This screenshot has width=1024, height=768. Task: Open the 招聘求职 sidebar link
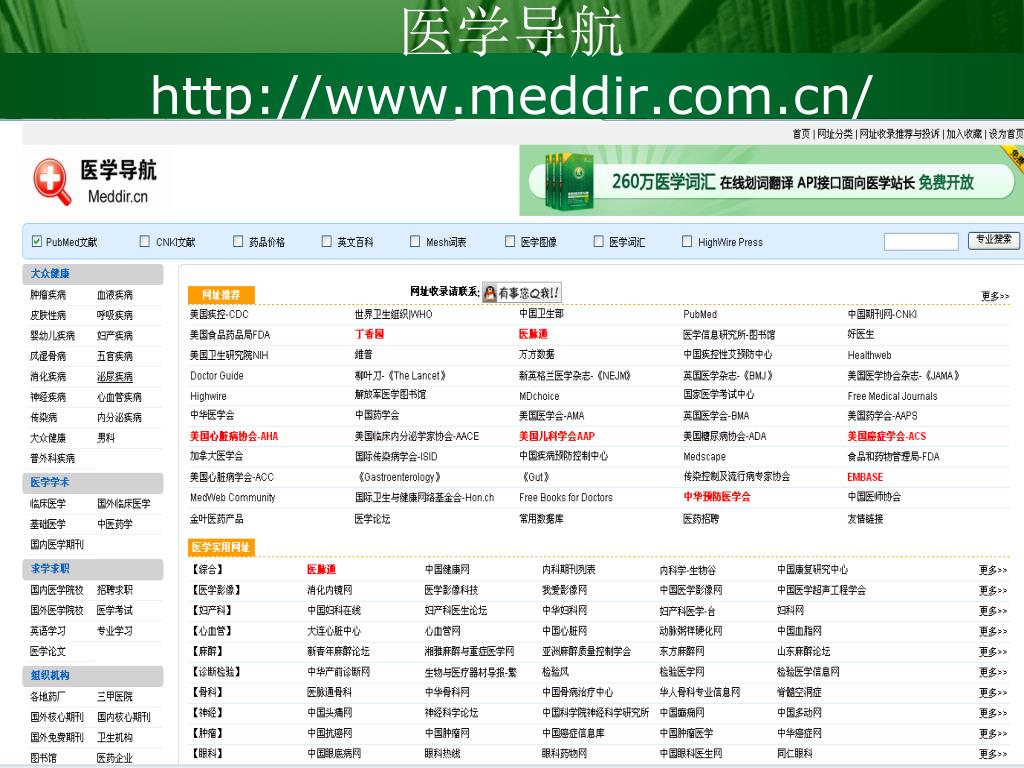114,590
